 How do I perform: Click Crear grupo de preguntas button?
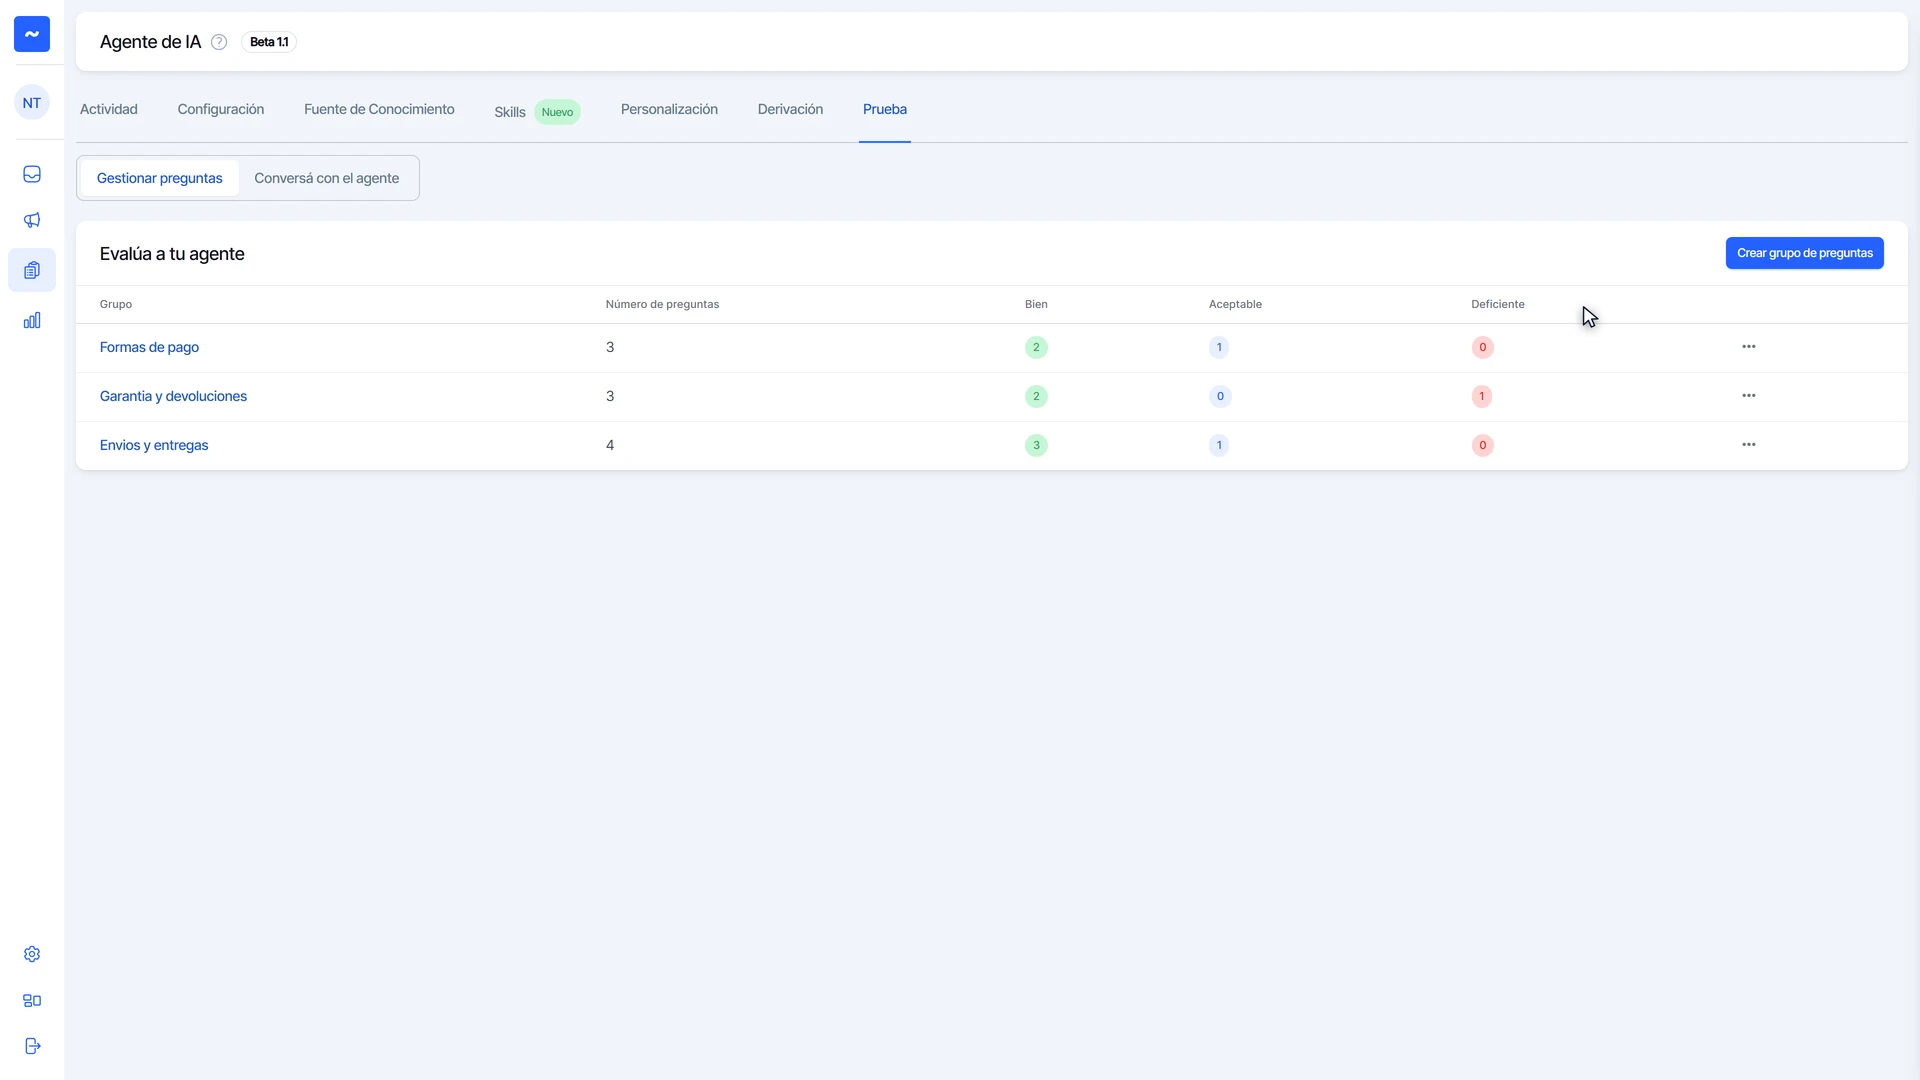tap(1805, 253)
